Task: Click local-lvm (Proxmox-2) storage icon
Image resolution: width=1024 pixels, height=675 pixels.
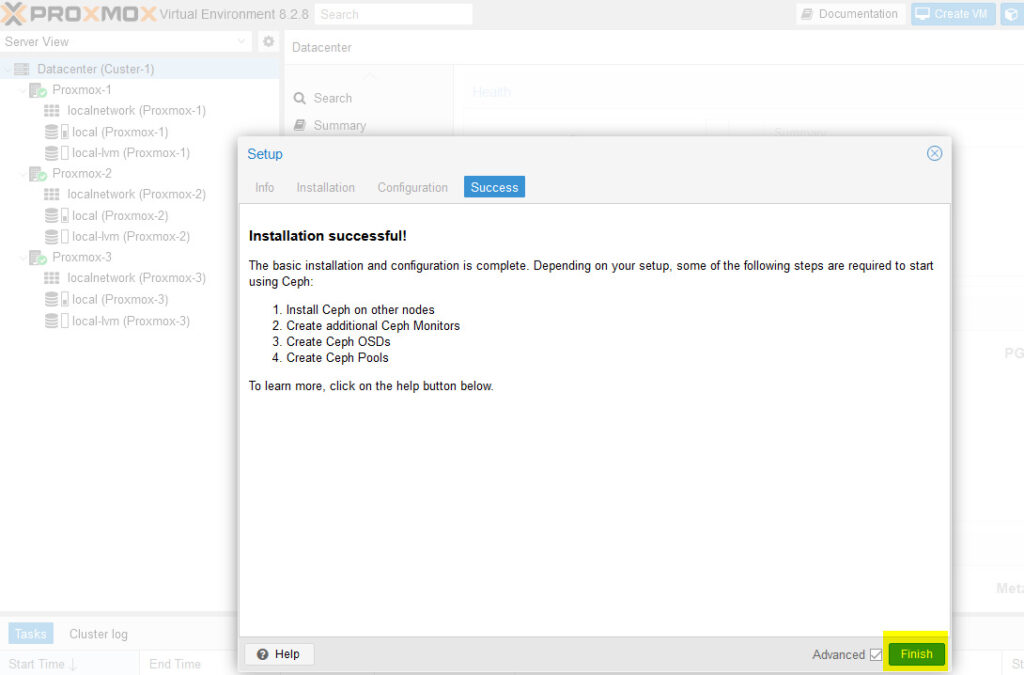Action: [57, 236]
